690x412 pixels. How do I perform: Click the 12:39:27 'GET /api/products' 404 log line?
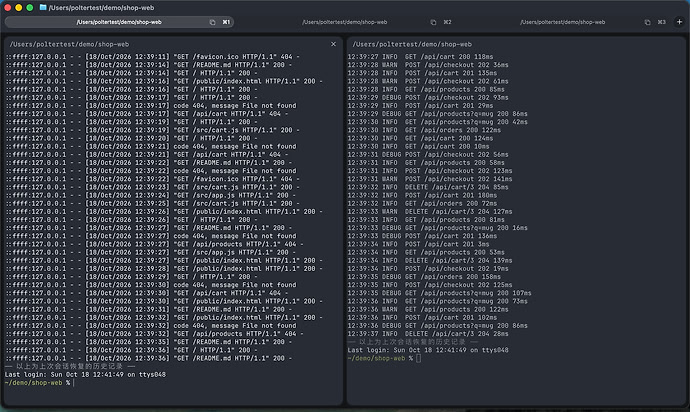154,244
